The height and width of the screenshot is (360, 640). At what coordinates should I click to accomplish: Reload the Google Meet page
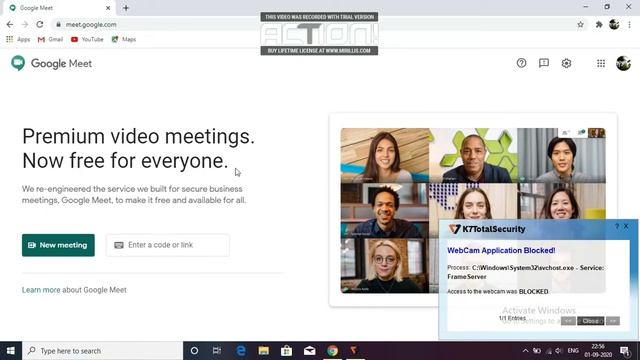point(40,24)
